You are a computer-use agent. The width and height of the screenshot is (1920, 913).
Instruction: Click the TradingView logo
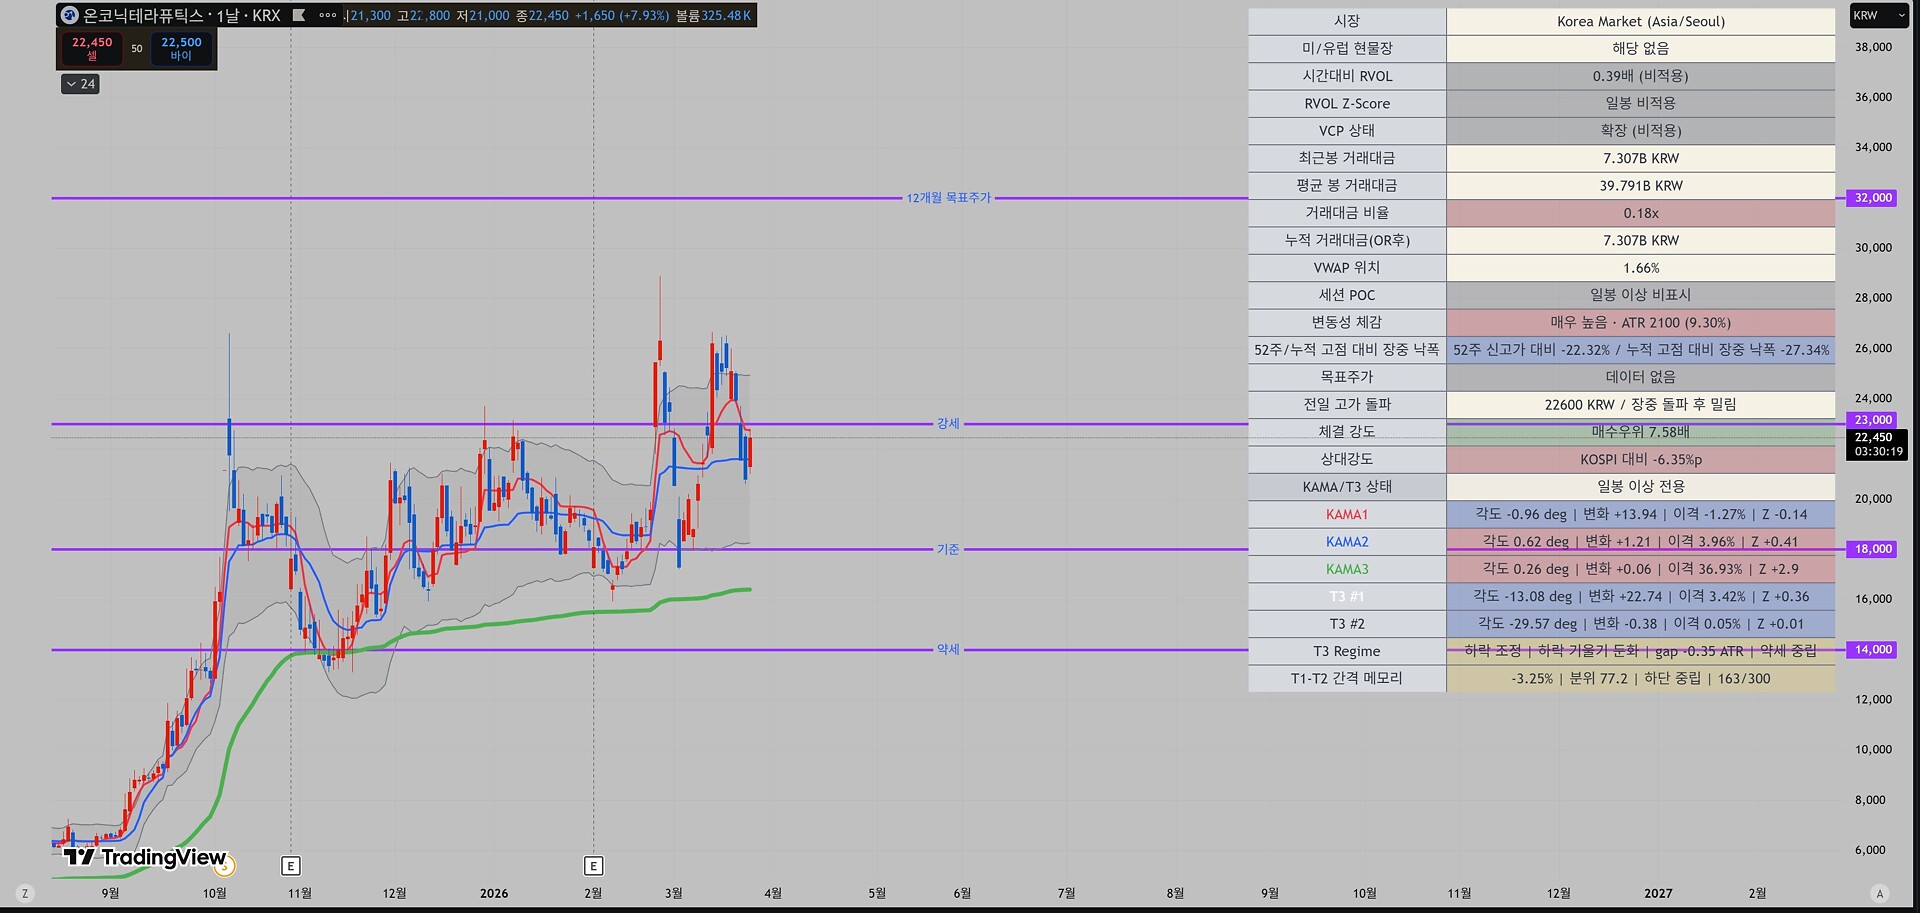(145, 857)
